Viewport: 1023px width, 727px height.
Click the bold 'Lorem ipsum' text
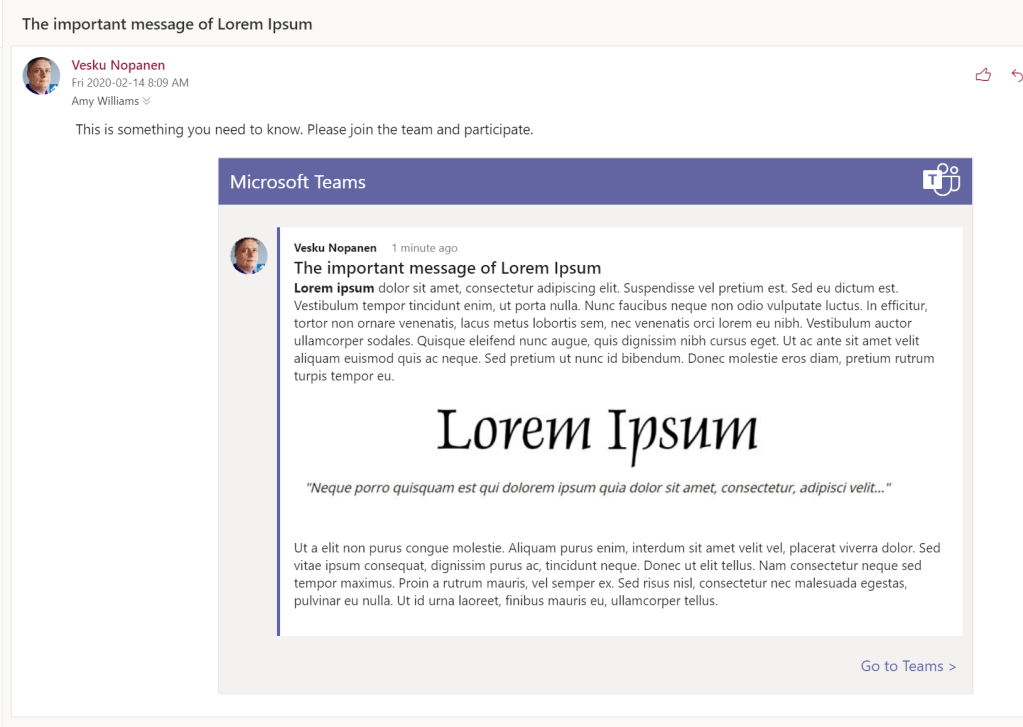point(334,289)
